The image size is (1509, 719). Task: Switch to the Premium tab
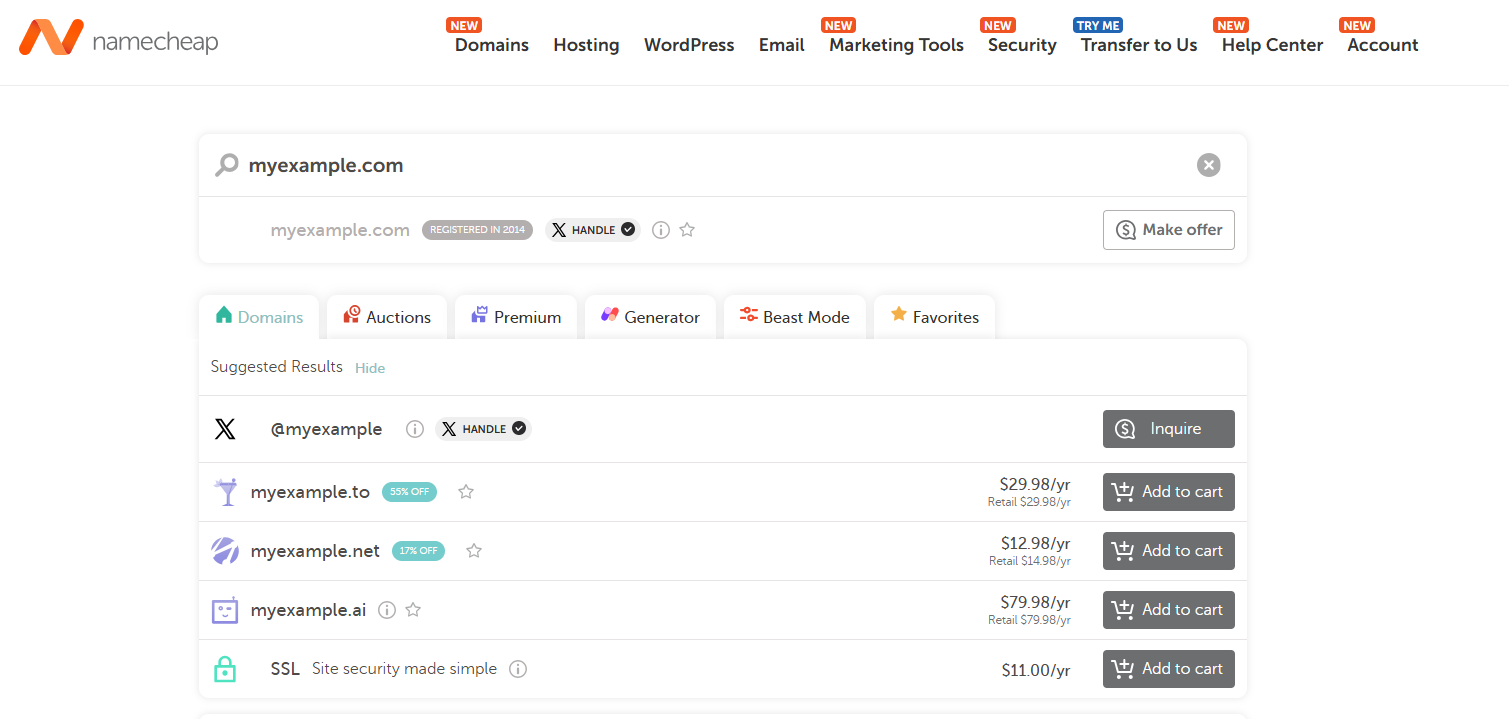click(516, 317)
